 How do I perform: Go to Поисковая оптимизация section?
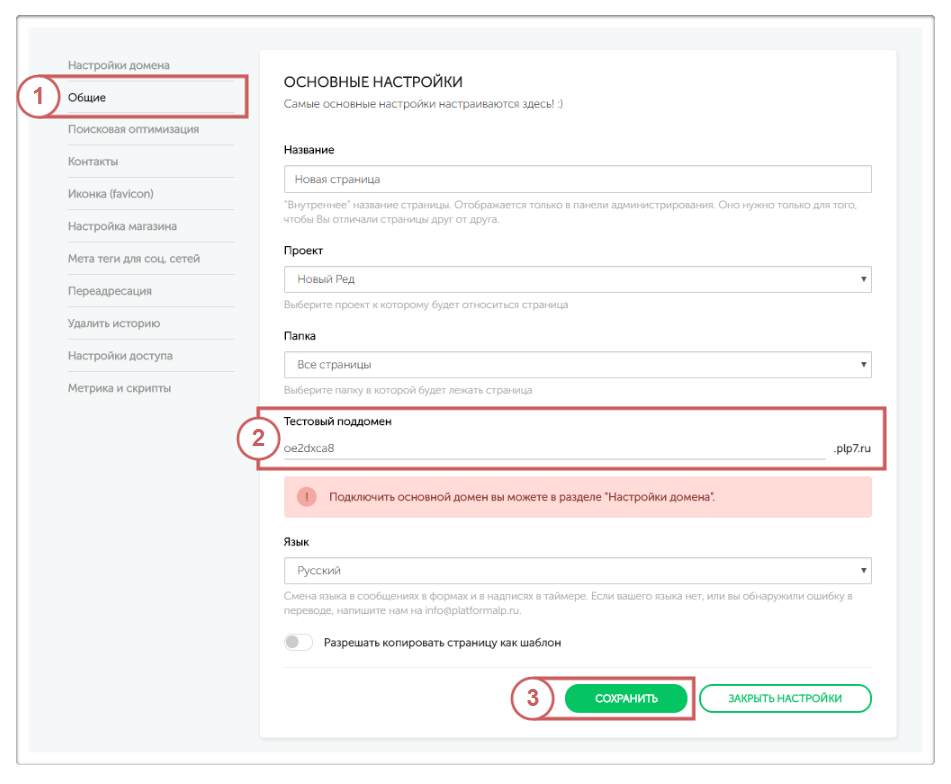(x=133, y=129)
